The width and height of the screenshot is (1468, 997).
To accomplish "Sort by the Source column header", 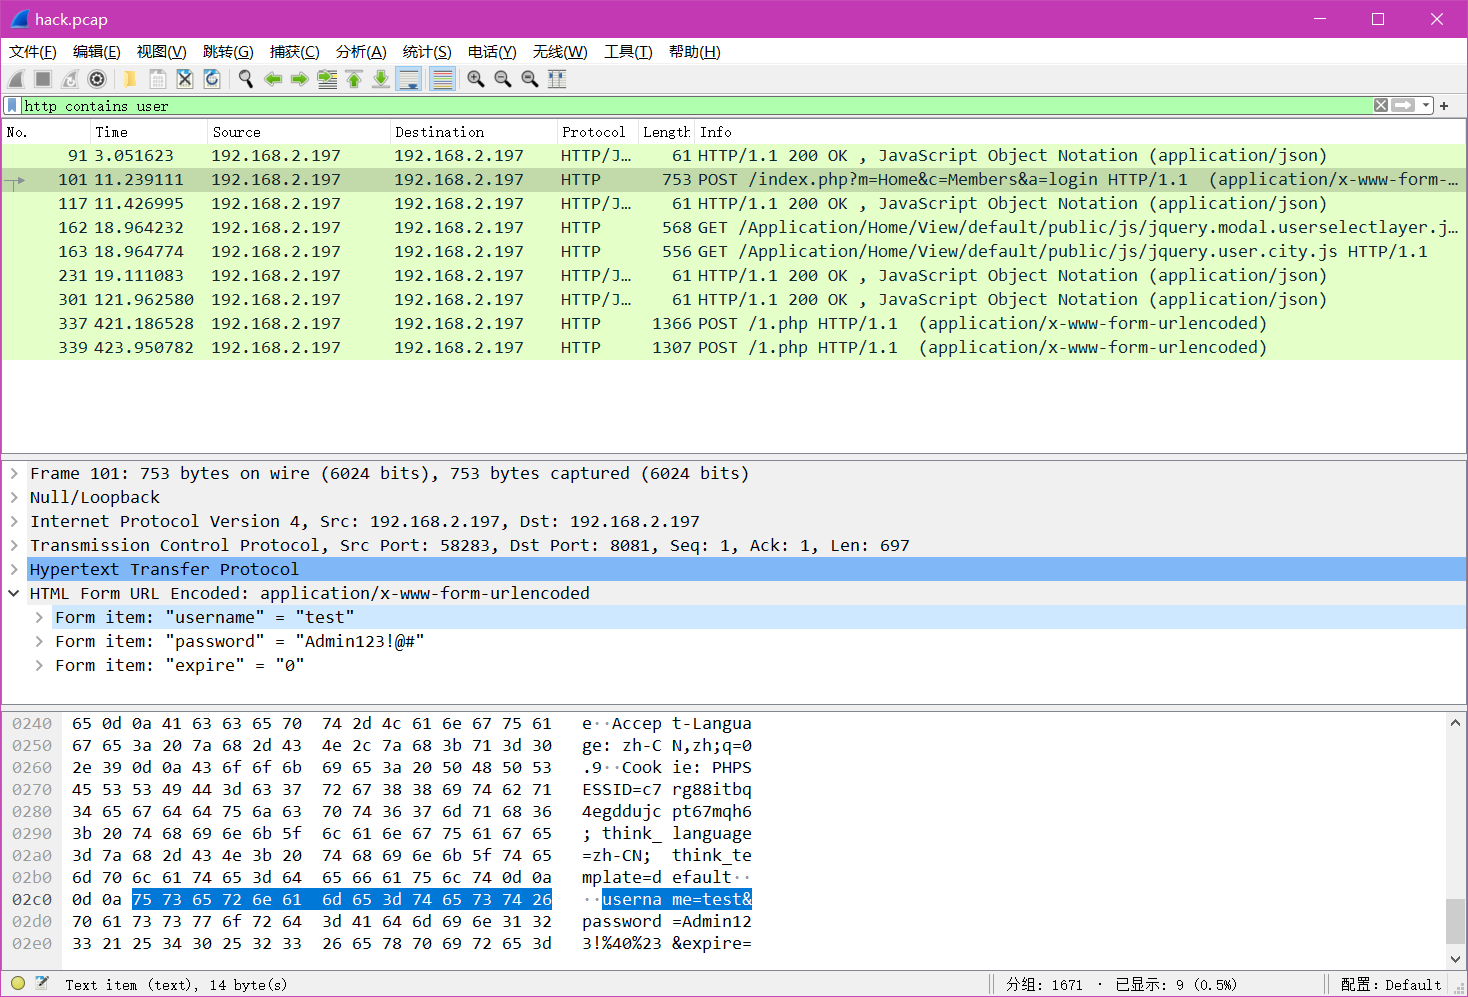I will pos(299,132).
